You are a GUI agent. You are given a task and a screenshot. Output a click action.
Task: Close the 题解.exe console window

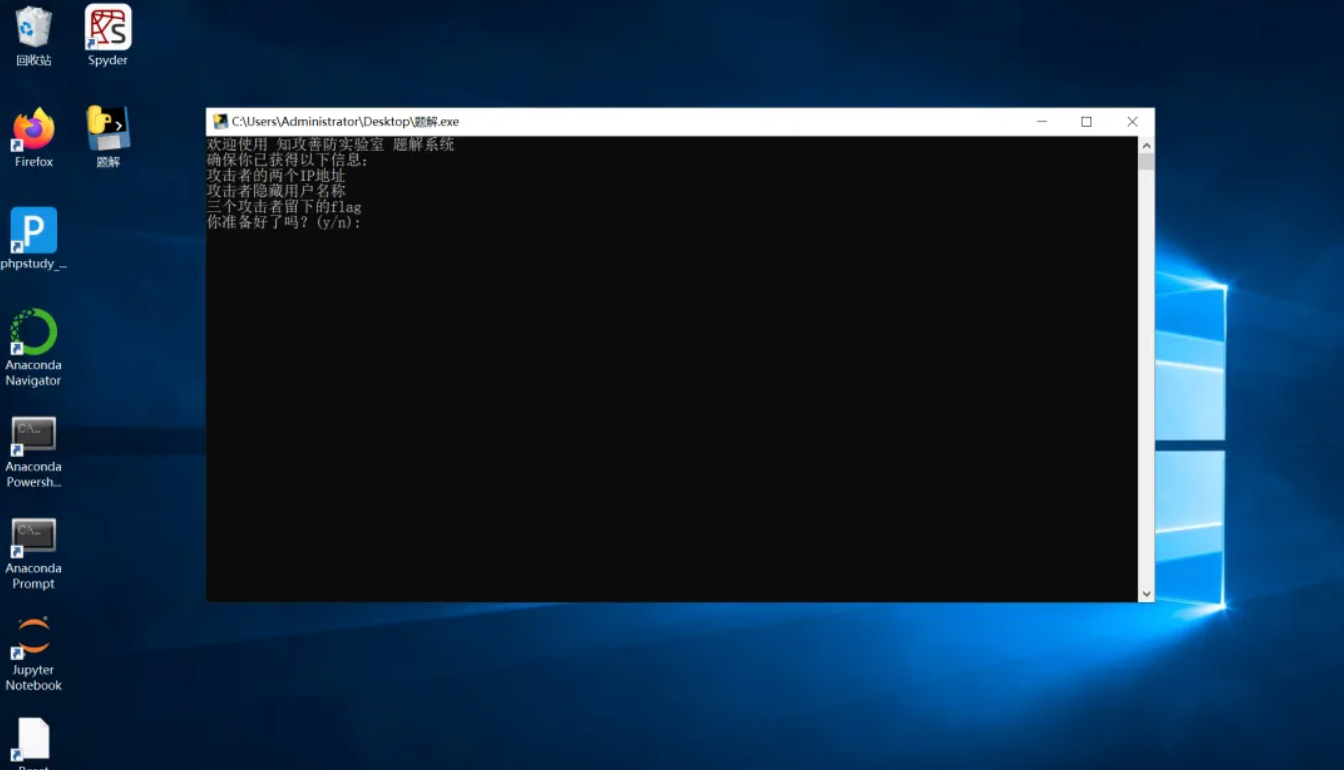coord(1132,122)
